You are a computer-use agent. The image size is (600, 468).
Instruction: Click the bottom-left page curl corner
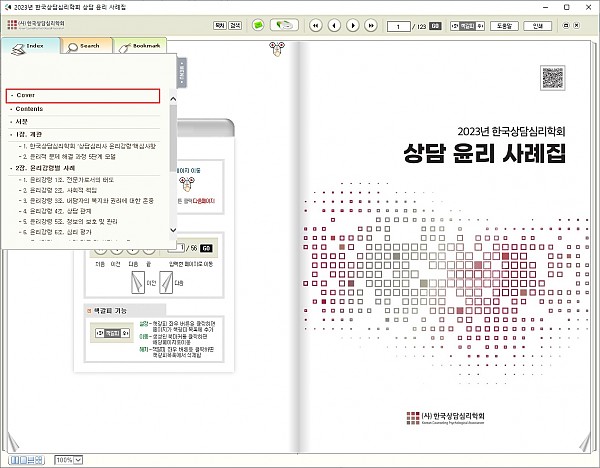(x=13, y=442)
